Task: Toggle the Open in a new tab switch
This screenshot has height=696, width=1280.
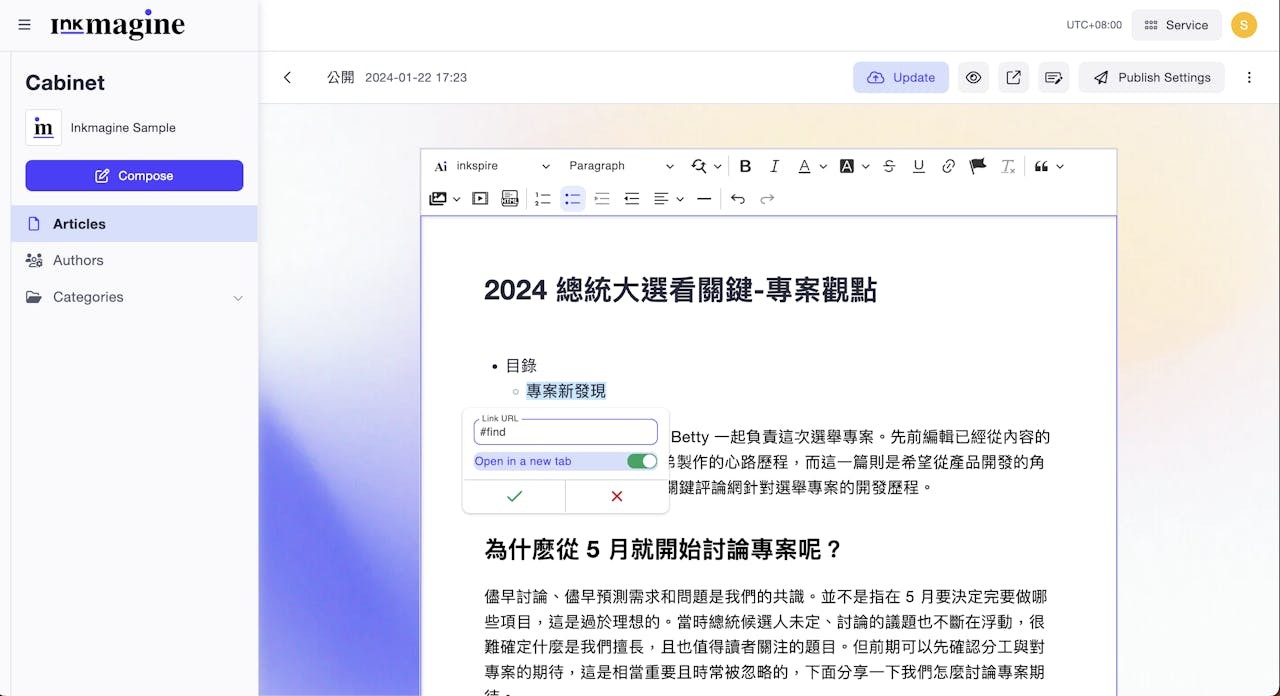Action: pyautogui.click(x=642, y=461)
